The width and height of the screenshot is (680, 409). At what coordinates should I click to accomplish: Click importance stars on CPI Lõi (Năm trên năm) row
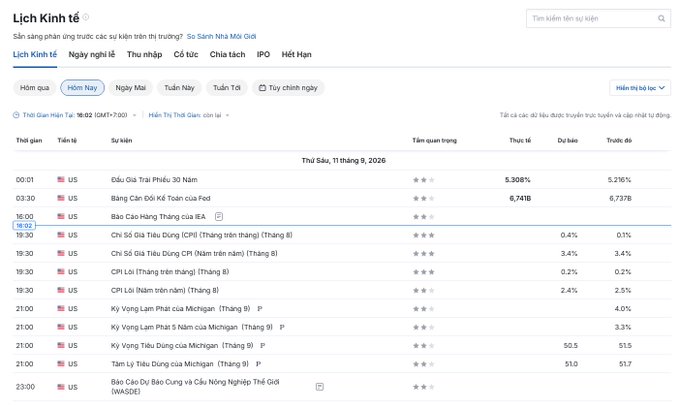(x=423, y=290)
